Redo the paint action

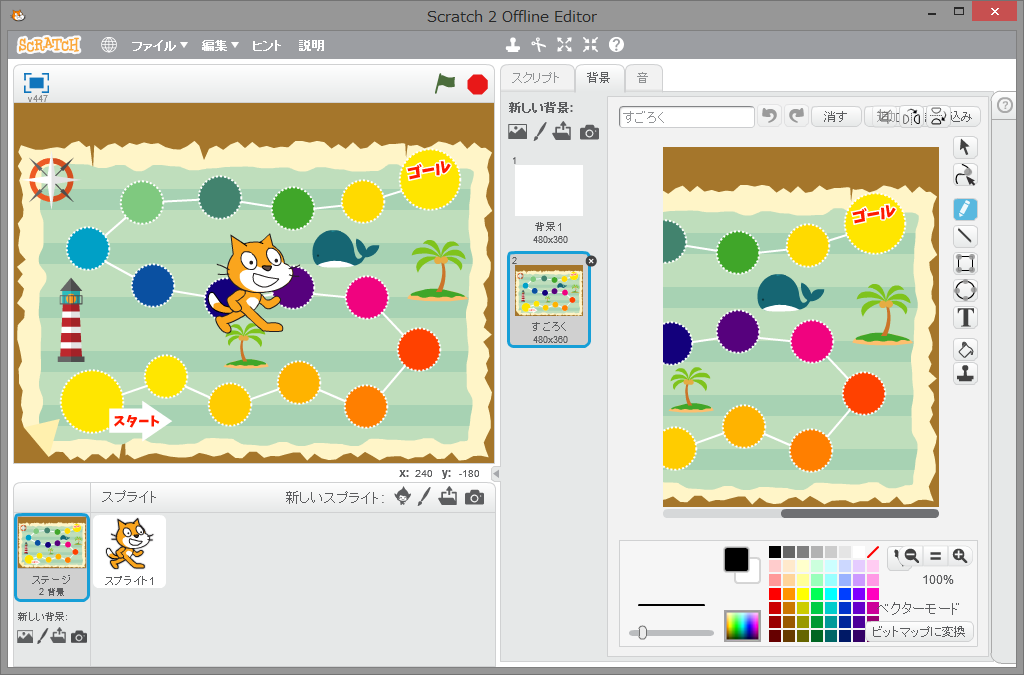point(796,116)
